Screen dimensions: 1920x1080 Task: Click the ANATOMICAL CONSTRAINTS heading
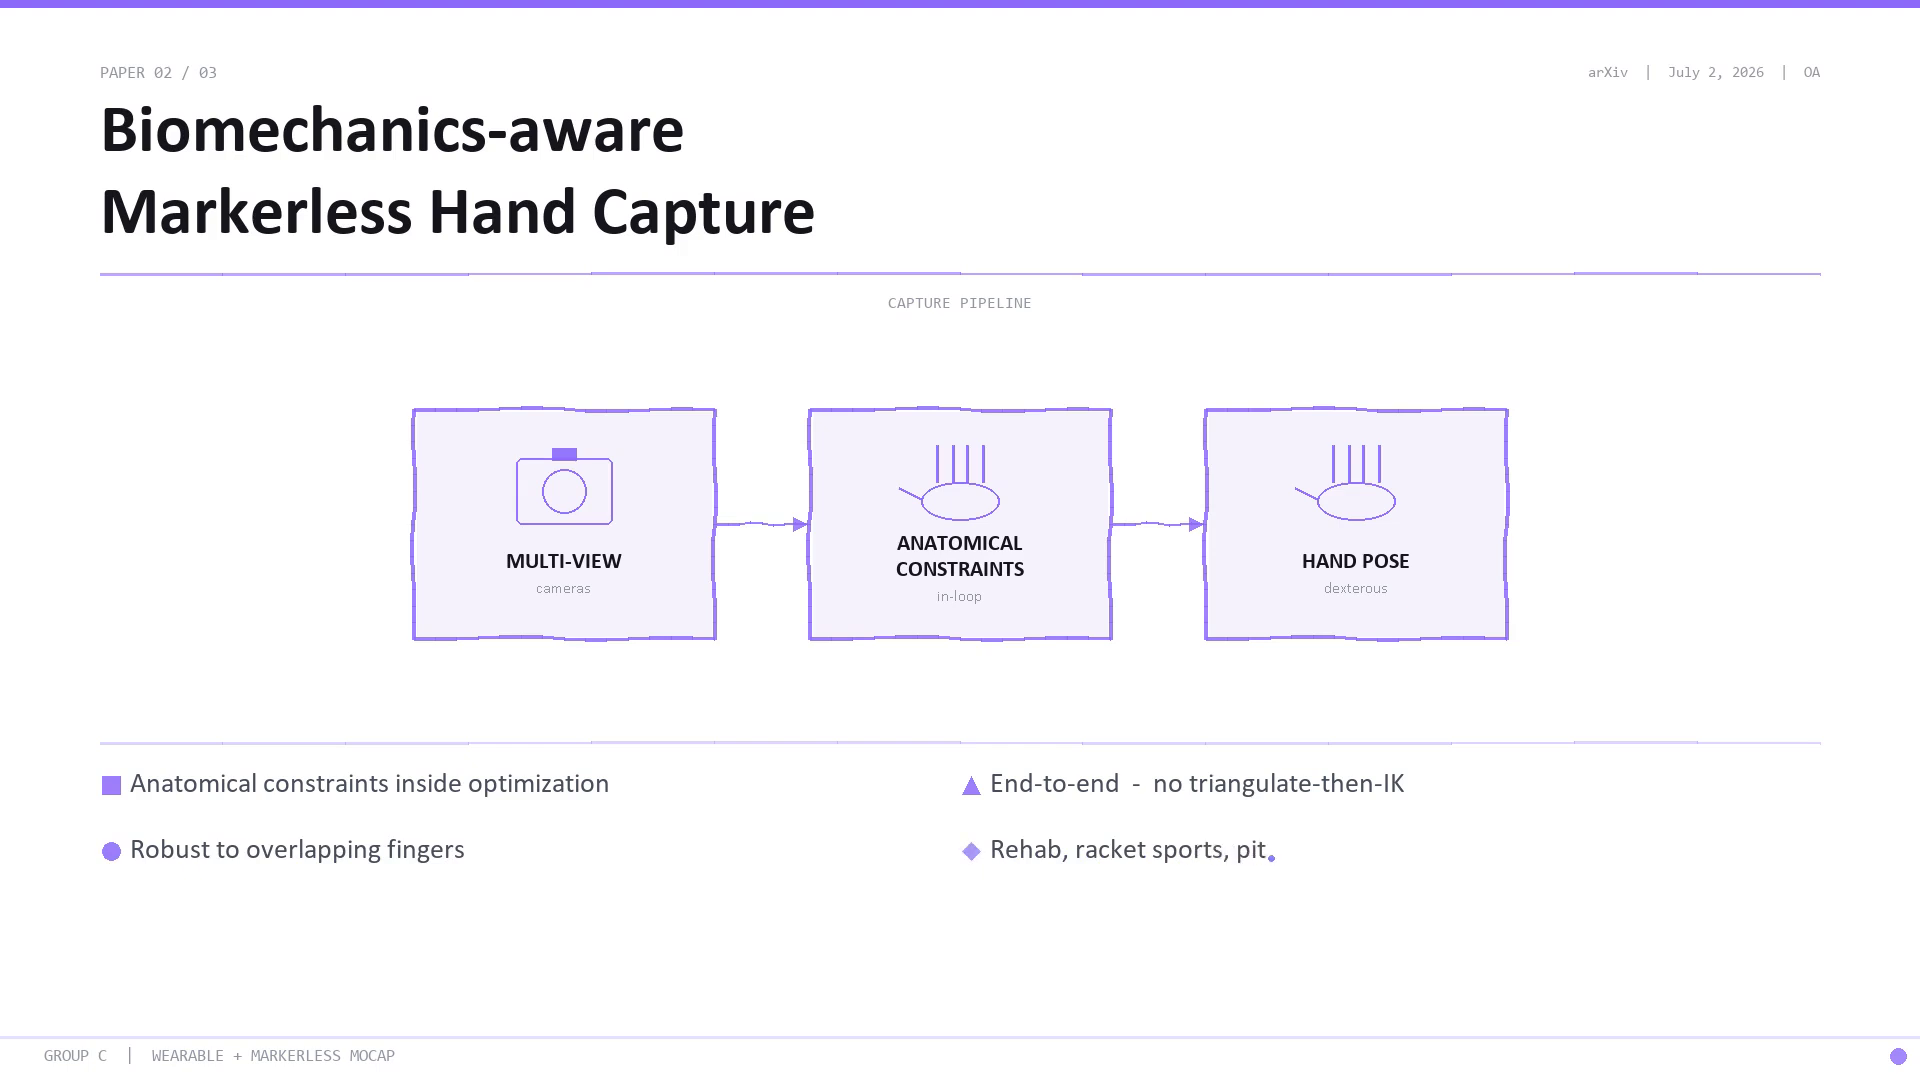pyautogui.click(x=960, y=556)
